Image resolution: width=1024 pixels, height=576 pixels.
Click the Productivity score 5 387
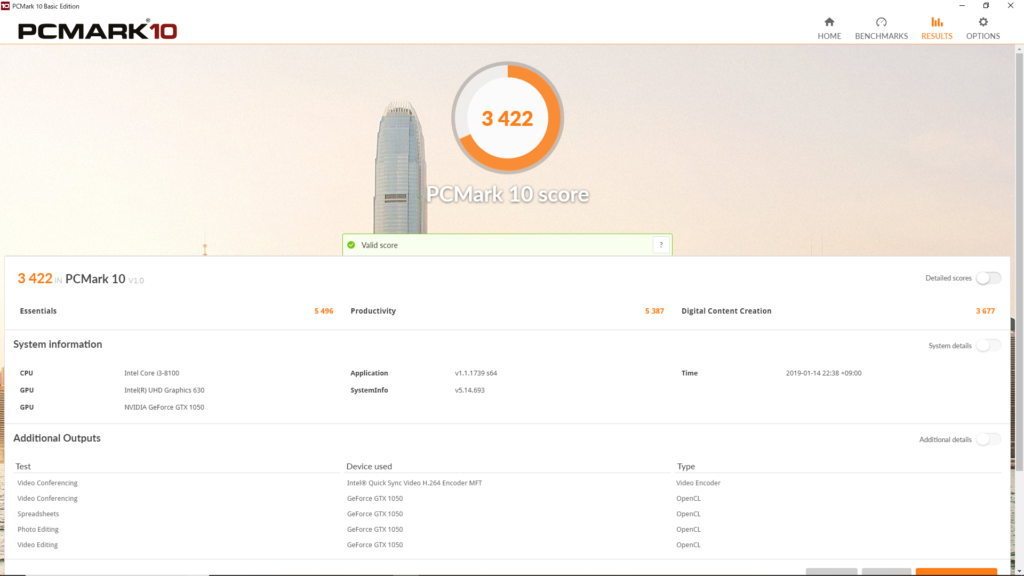click(654, 311)
